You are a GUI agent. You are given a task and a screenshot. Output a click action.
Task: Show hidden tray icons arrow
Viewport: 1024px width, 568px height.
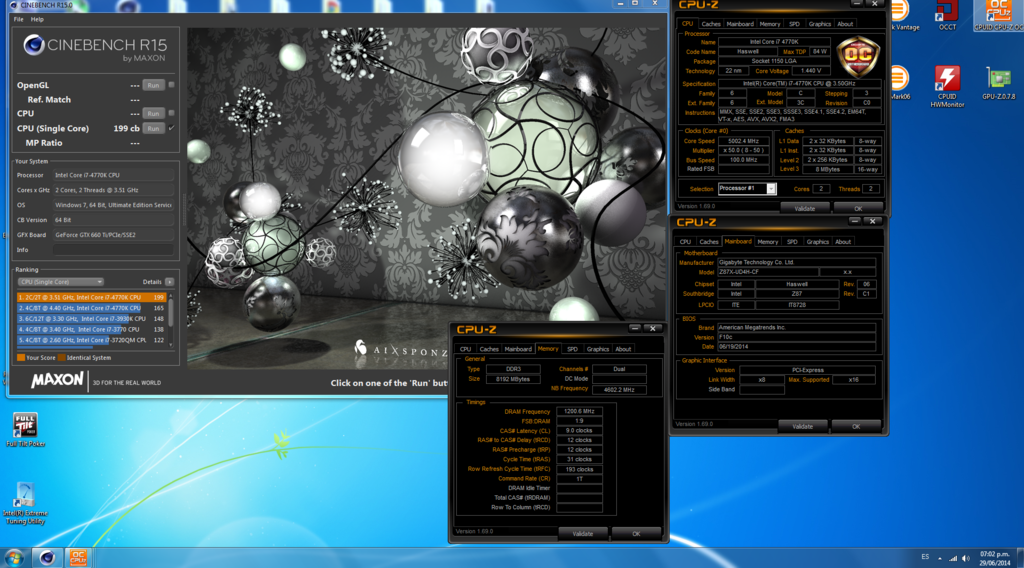click(x=940, y=558)
